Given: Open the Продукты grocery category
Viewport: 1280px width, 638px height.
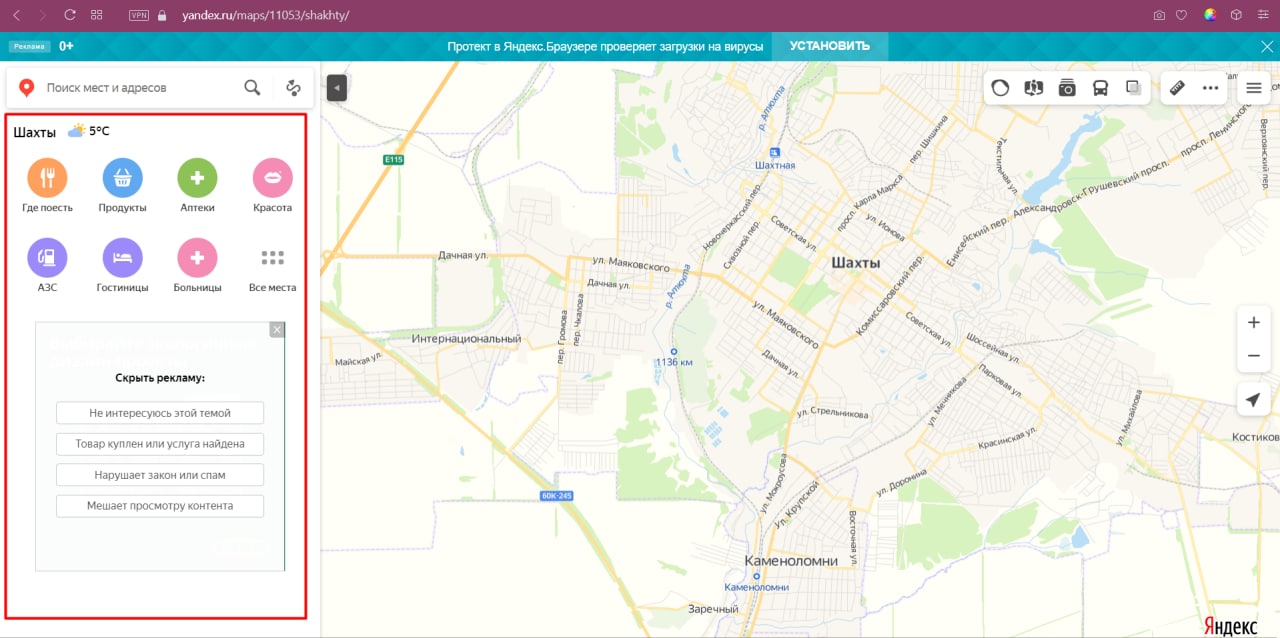Looking at the screenshot, I should (x=123, y=178).
